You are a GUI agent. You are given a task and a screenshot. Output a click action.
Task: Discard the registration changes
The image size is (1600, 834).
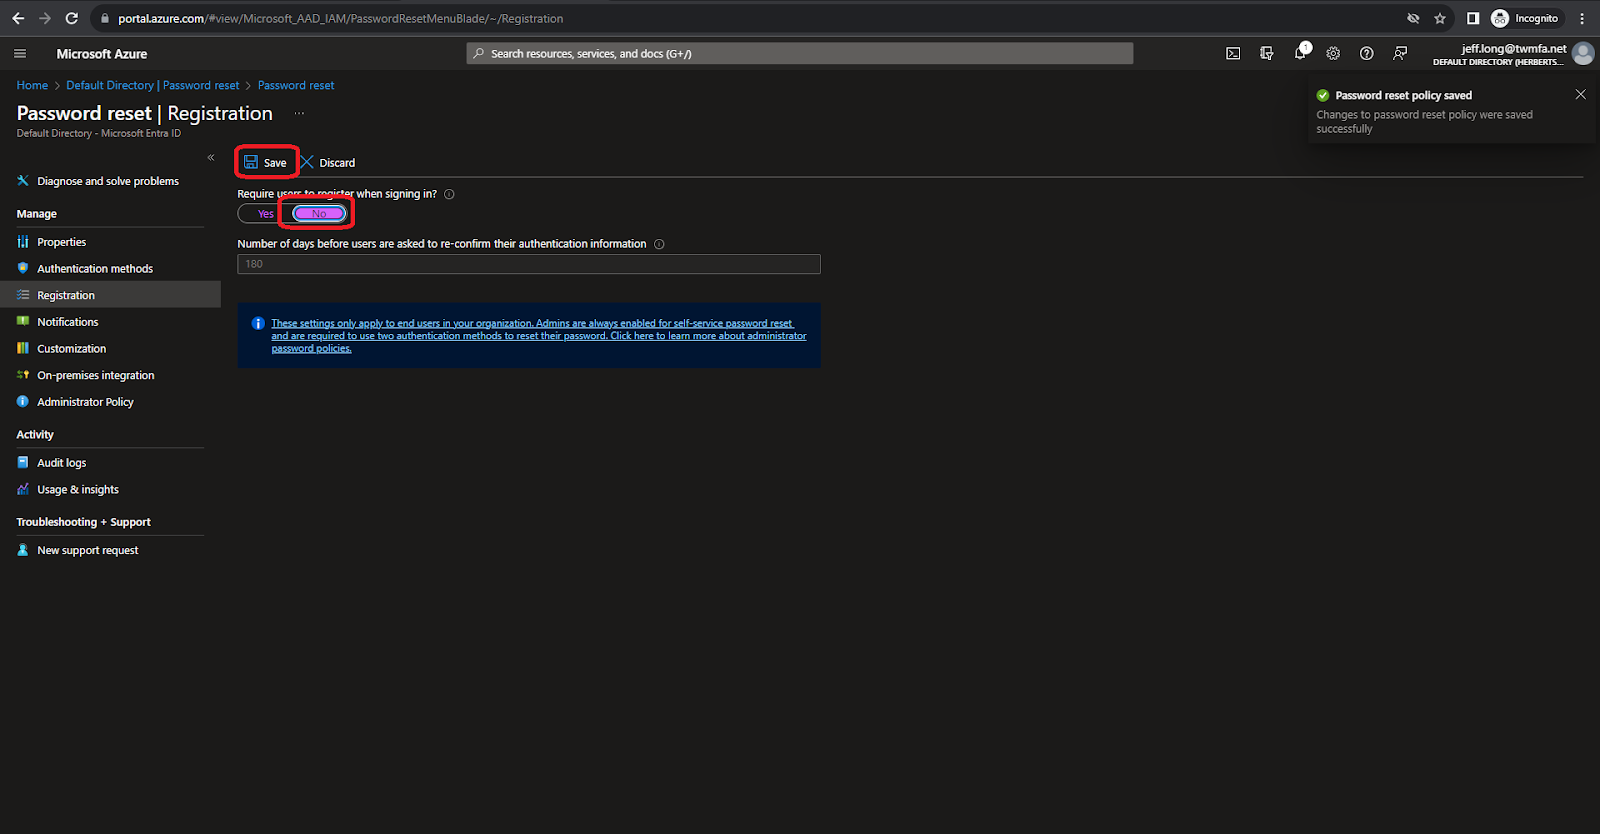328,162
